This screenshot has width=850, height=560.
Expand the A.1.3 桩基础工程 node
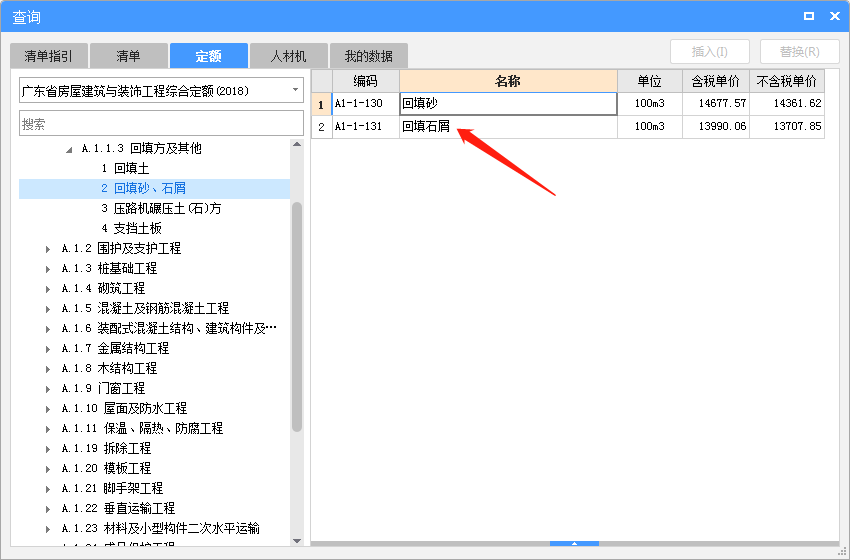(x=48, y=269)
